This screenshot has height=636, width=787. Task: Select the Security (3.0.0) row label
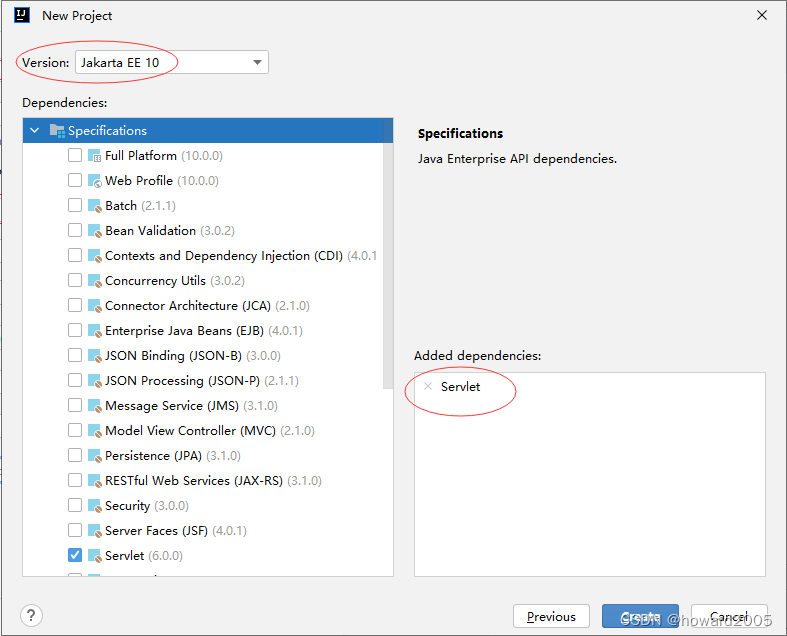[147, 506]
